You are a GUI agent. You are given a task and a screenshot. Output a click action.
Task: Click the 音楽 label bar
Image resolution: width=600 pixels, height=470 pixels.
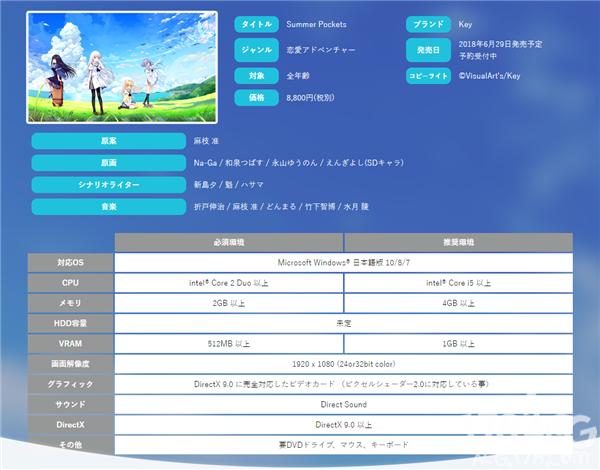[109, 207]
